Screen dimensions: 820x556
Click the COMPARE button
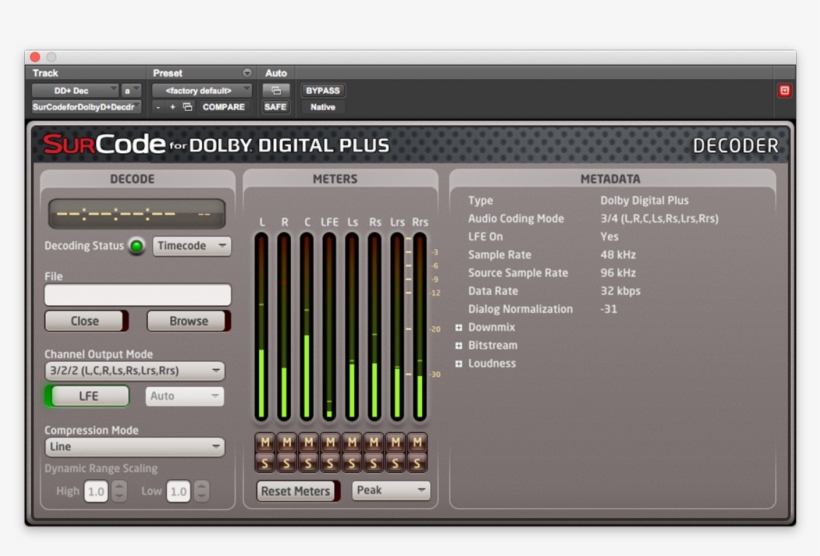click(x=224, y=107)
